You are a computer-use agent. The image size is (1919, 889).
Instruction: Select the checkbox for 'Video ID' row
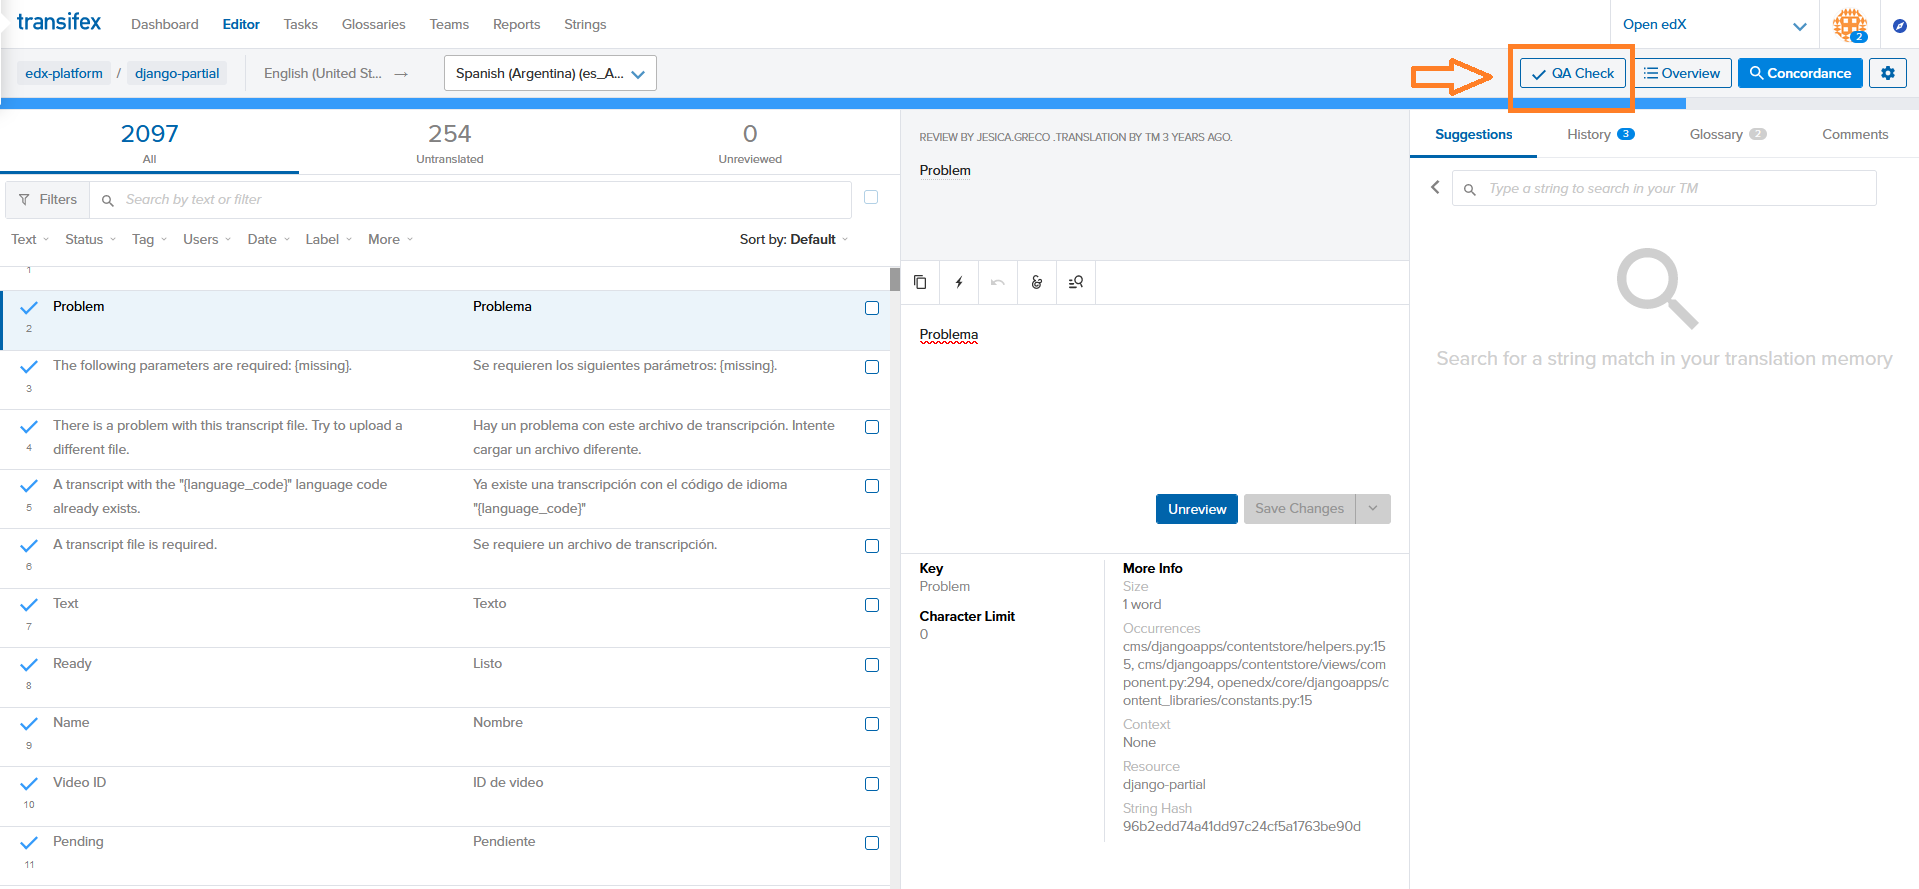[872, 784]
